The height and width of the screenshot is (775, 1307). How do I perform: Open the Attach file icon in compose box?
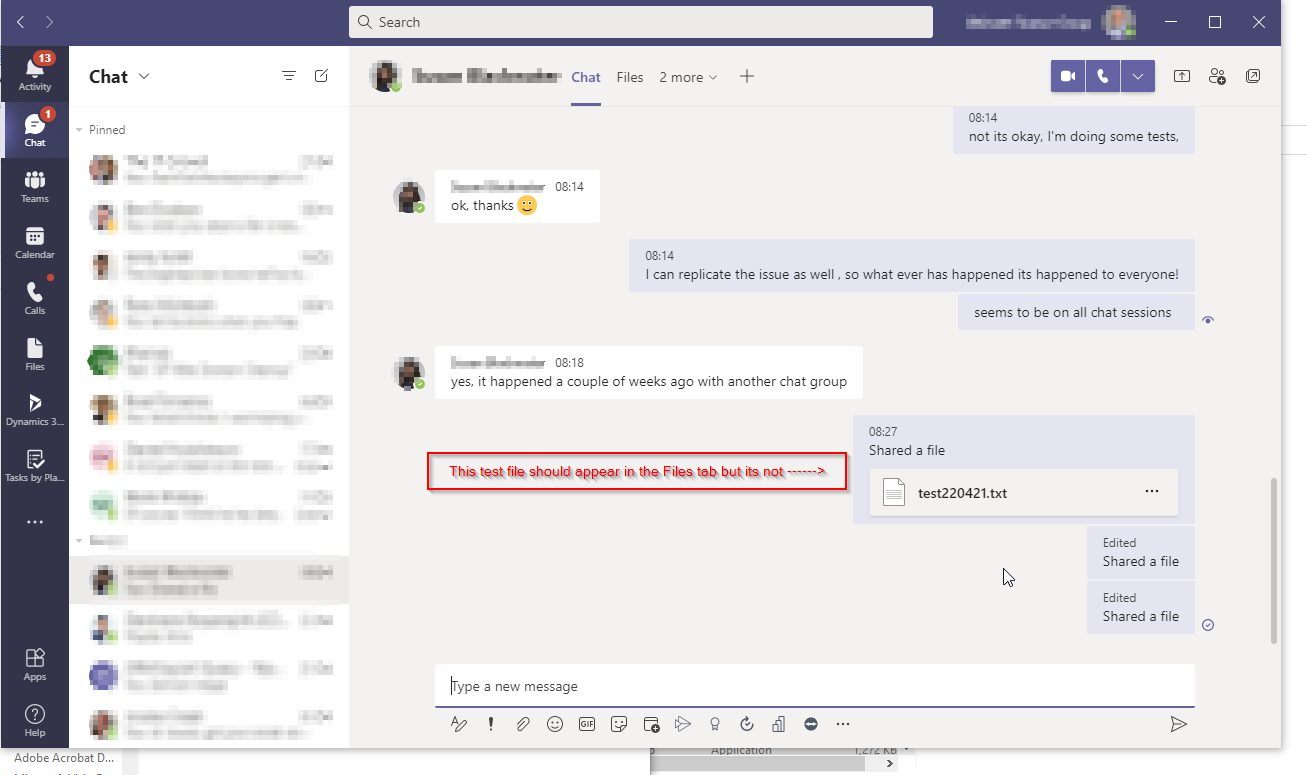click(x=523, y=723)
